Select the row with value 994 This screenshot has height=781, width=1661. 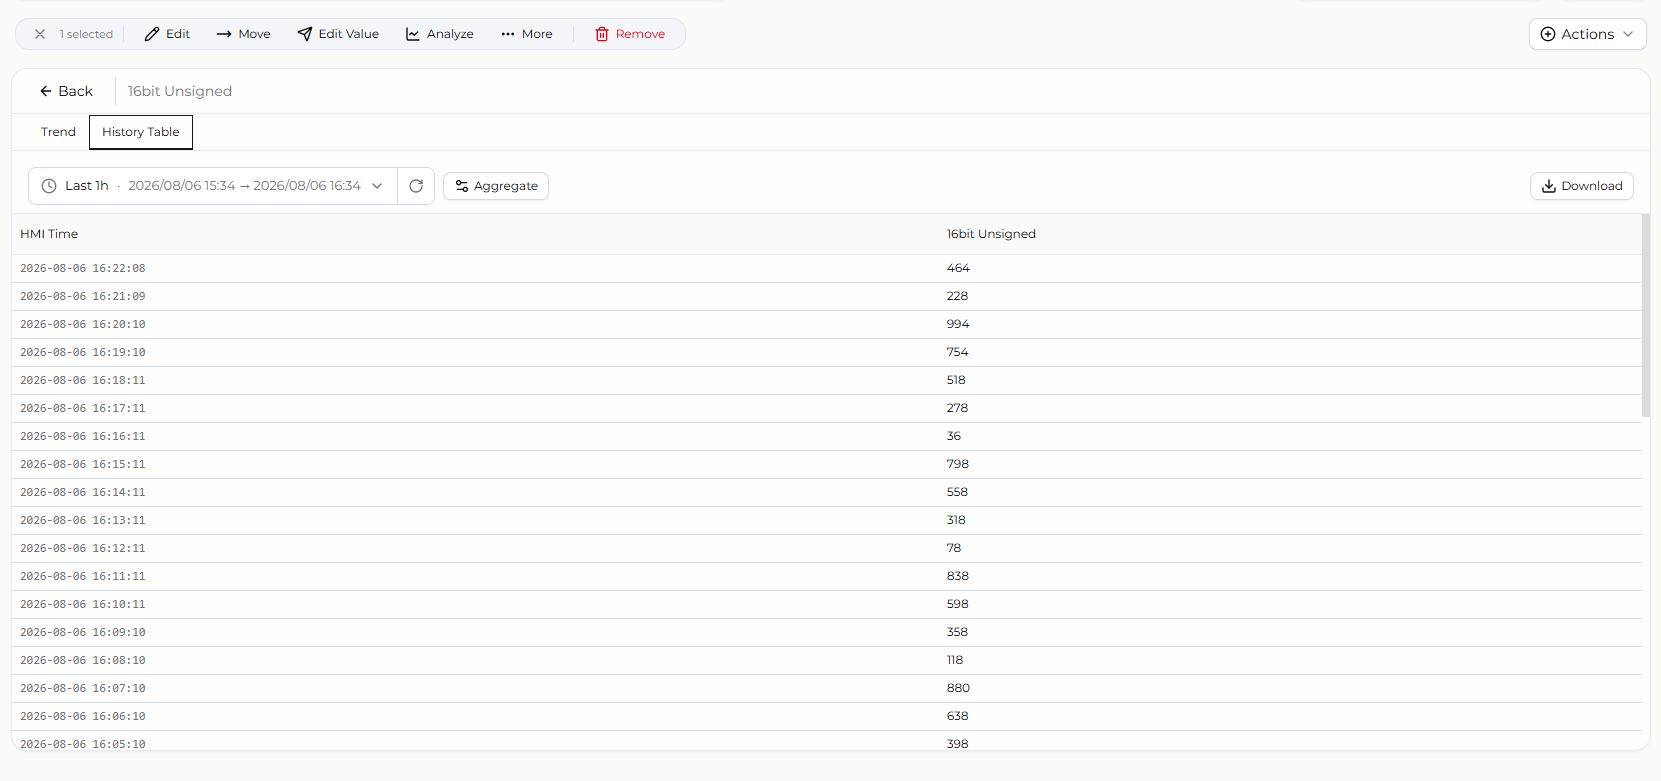tap(827, 324)
